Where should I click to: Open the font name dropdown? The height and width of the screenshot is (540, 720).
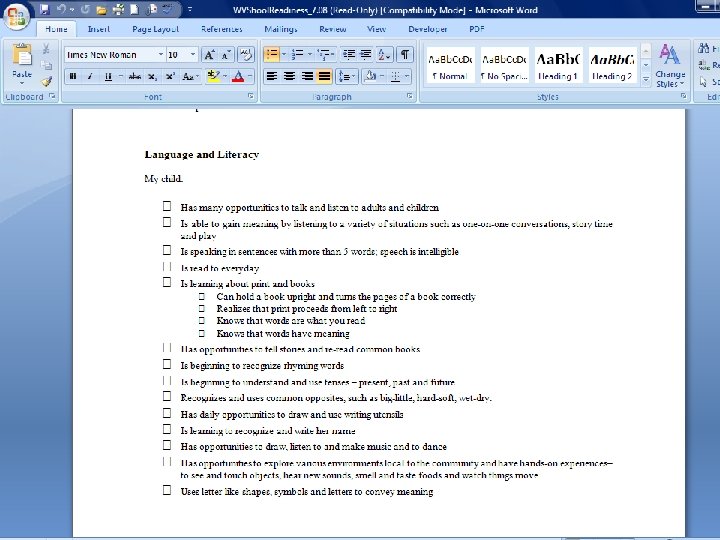(x=160, y=55)
